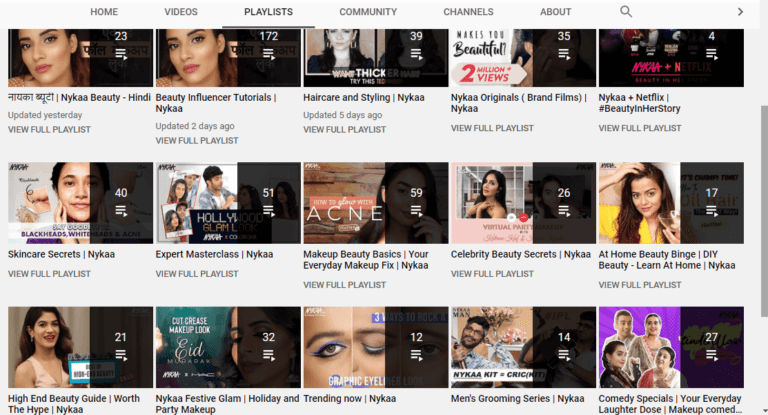Image resolution: width=768 pixels, height=415 pixels.
Task: Open Men's Grooming Series playlist title
Action: click(517, 398)
